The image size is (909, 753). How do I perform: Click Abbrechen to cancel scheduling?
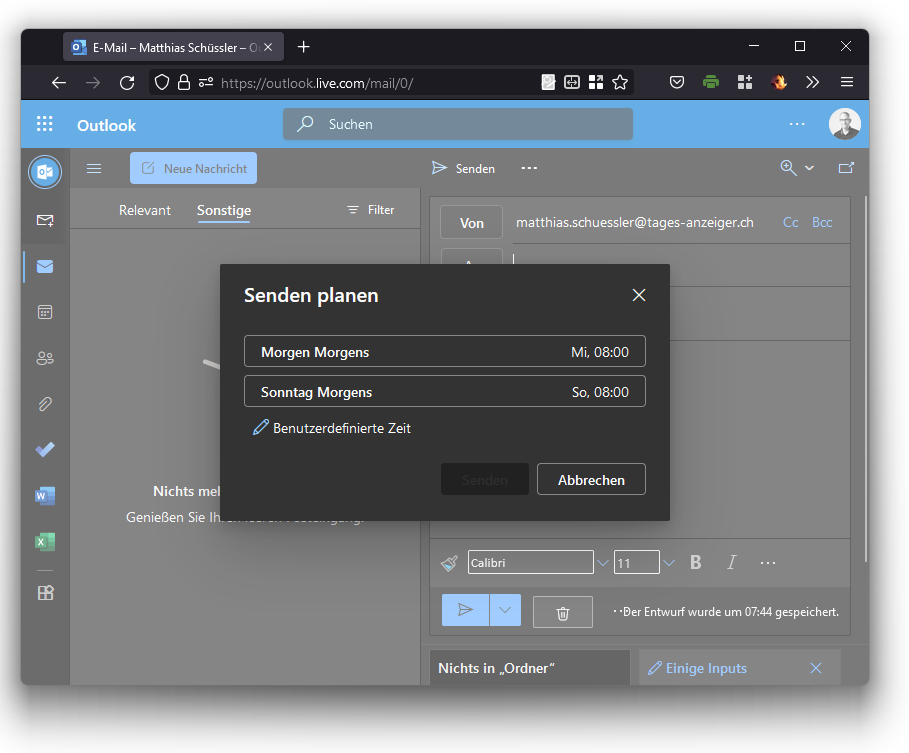591,480
